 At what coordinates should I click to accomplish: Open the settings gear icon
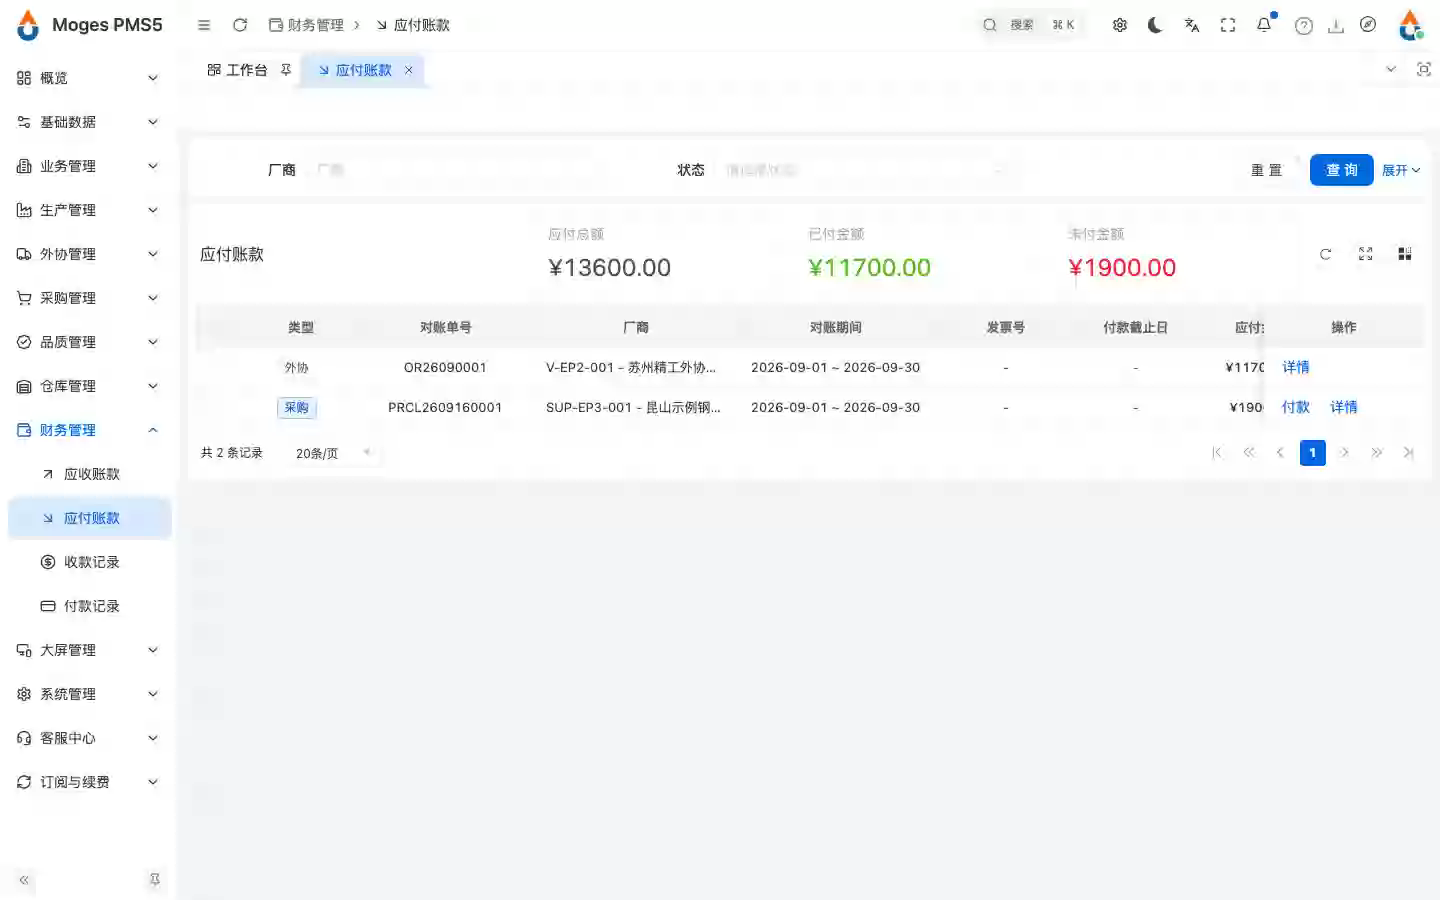(1120, 25)
